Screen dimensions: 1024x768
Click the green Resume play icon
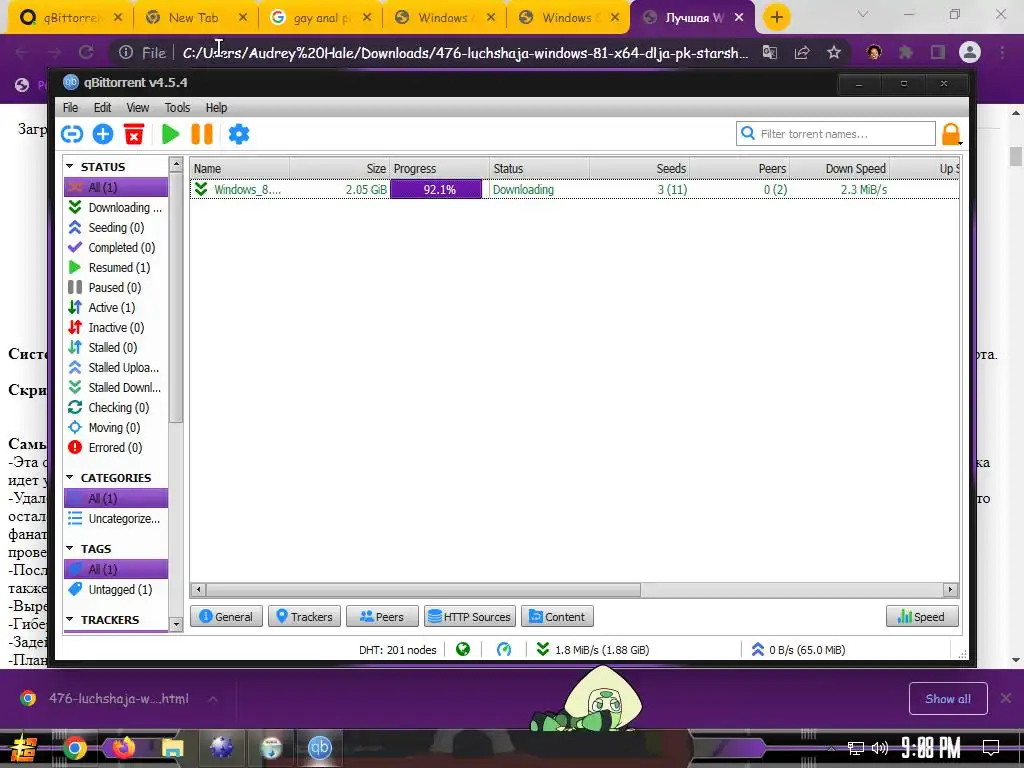(x=170, y=134)
